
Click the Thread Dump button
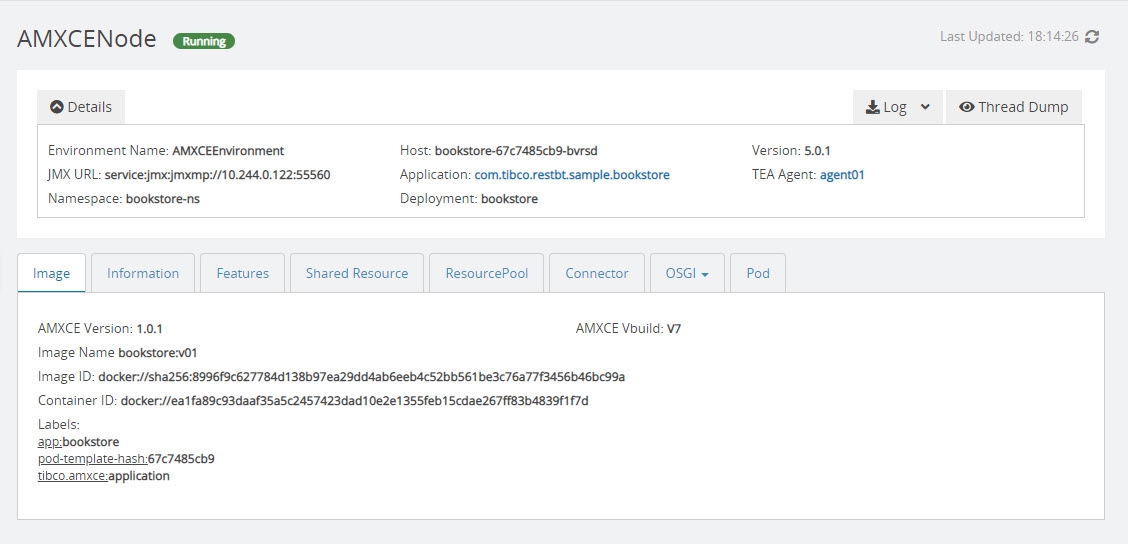click(x=1013, y=107)
